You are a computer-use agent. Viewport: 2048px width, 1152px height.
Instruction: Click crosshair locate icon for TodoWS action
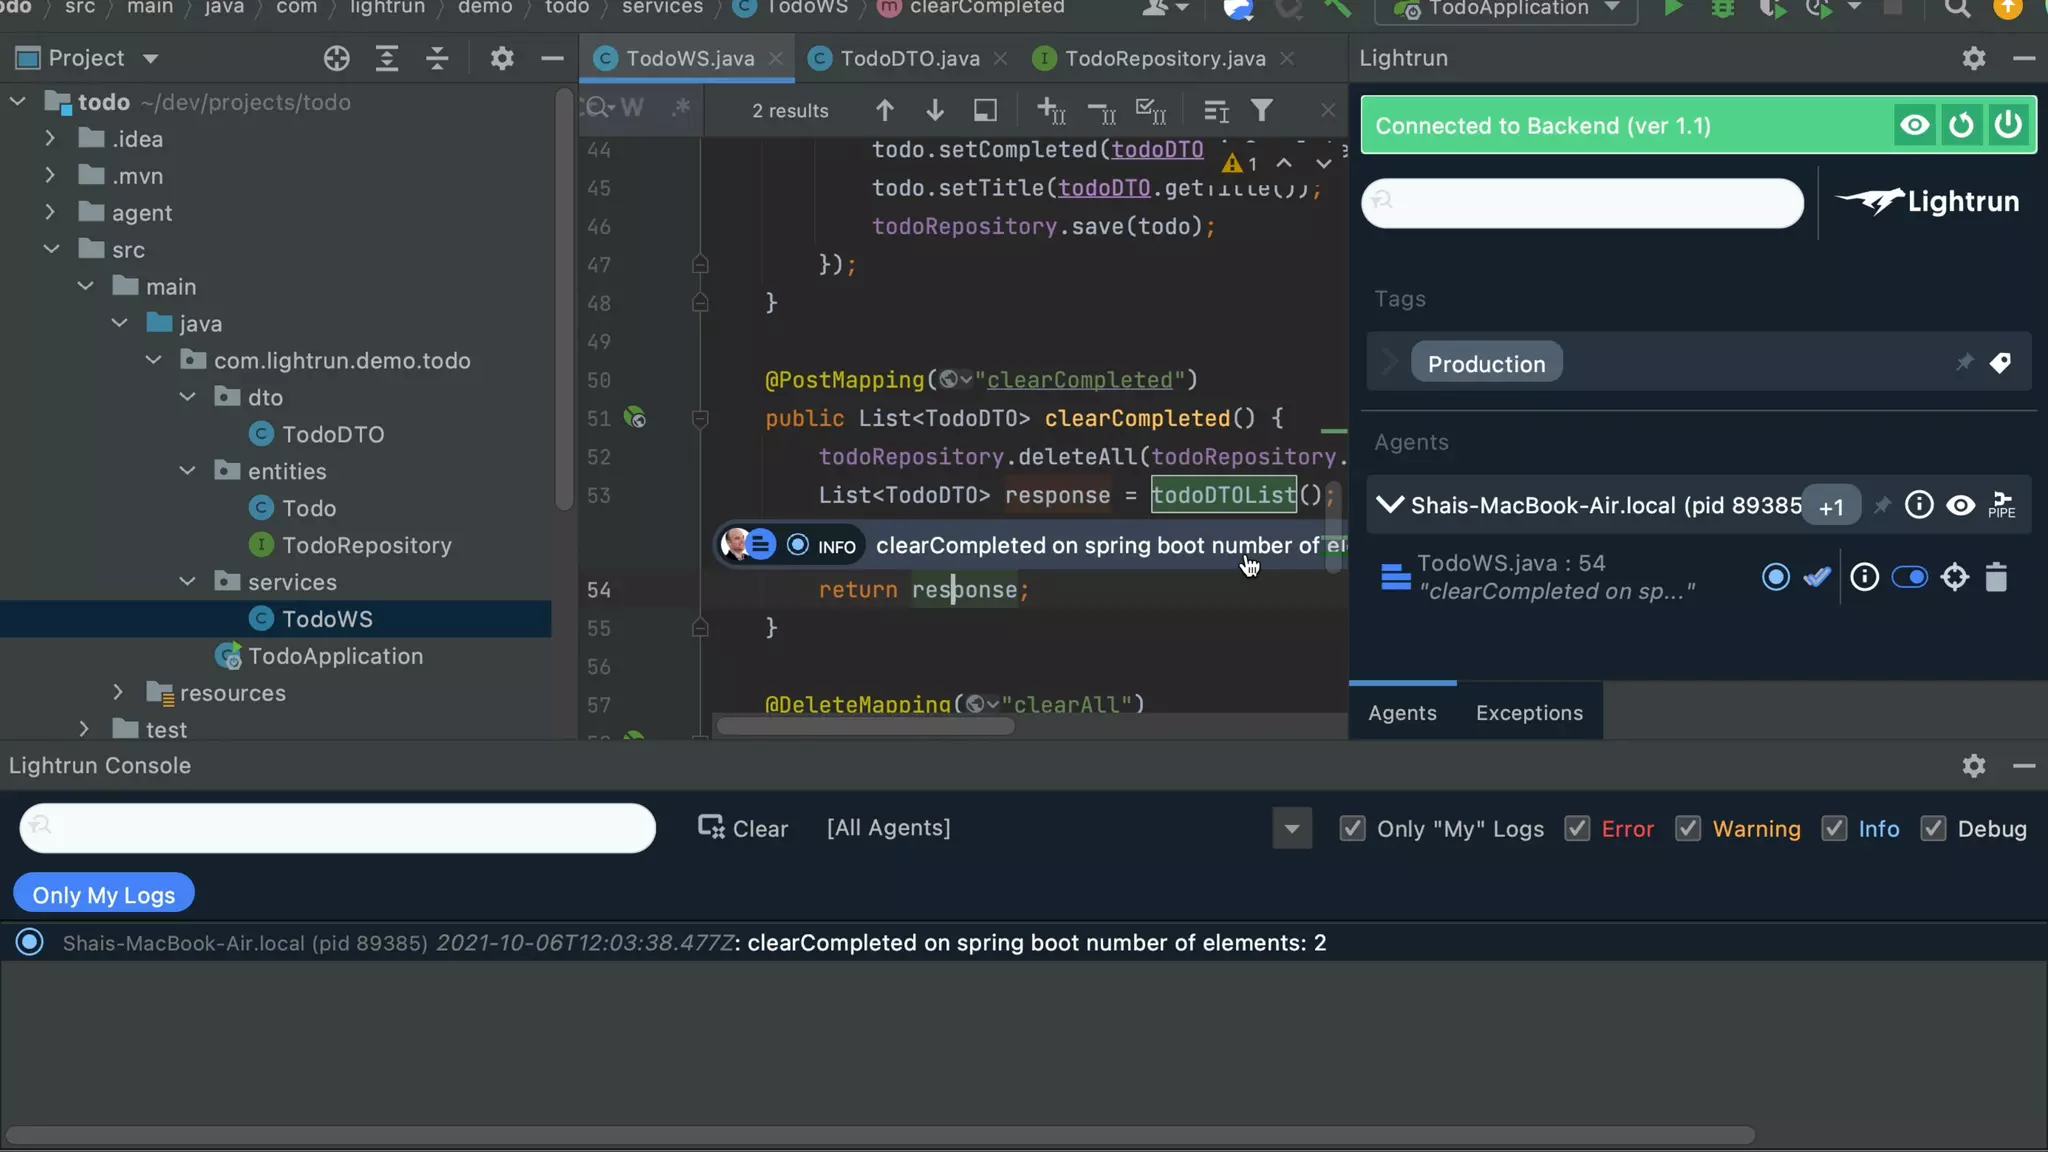1955,577
